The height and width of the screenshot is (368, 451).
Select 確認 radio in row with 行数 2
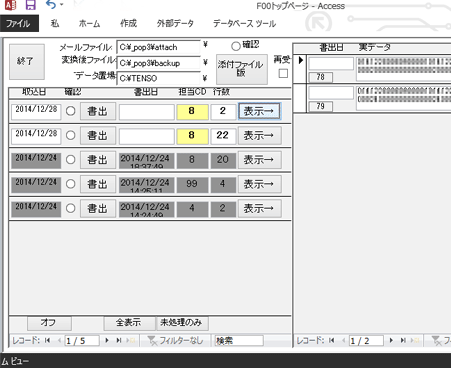70,111
